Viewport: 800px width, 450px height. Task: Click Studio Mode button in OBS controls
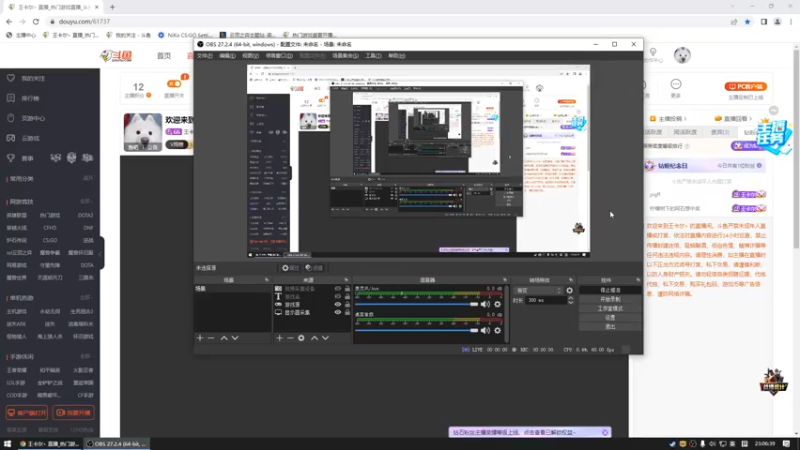pos(610,309)
